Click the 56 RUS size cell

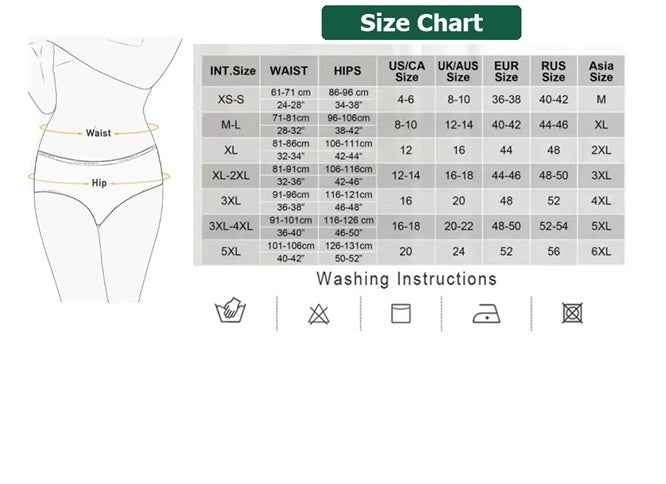click(x=553, y=251)
